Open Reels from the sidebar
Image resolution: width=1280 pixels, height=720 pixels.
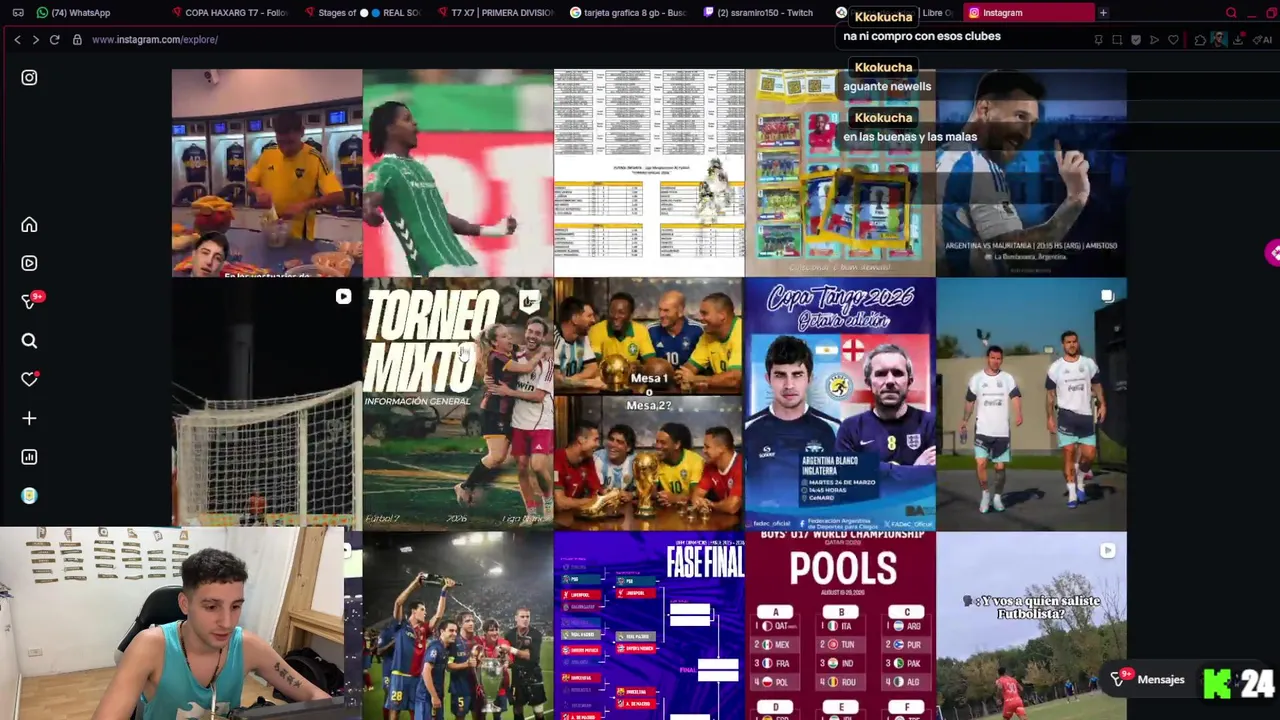pyautogui.click(x=29, y=263)
